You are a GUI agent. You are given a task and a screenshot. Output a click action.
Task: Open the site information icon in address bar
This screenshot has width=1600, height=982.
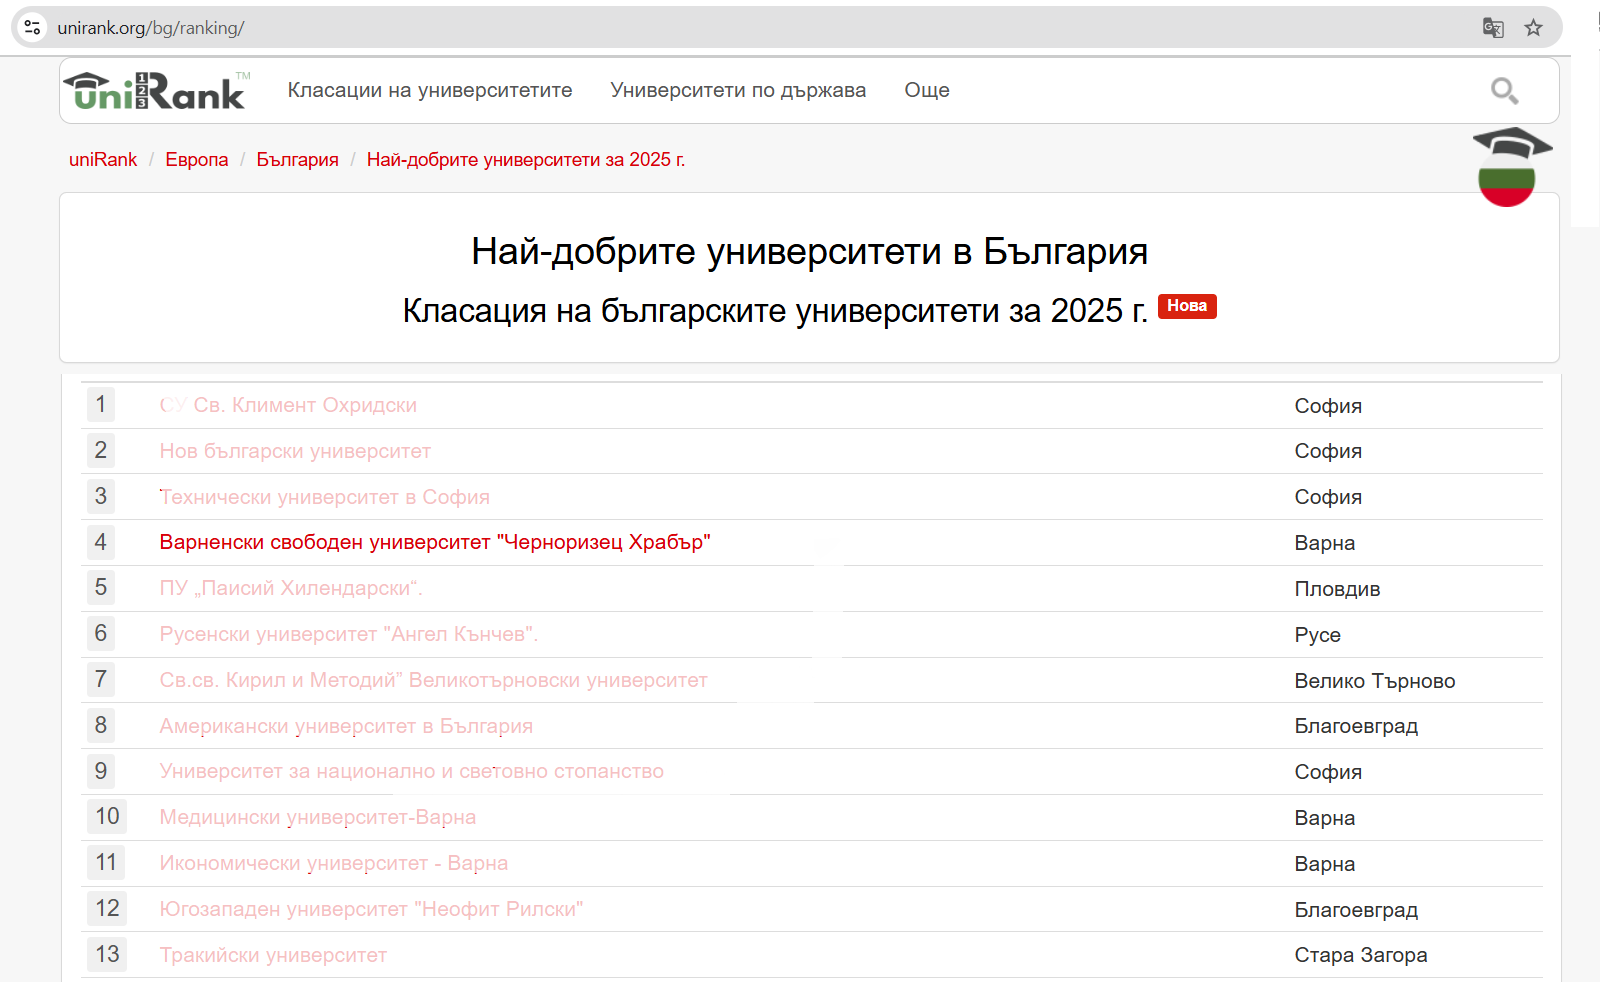pos(32,28)
